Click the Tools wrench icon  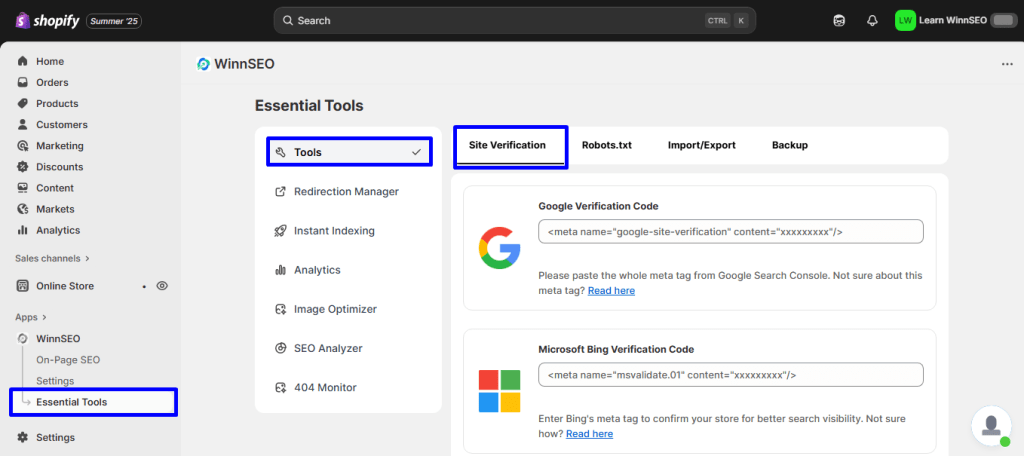(281, 152)
